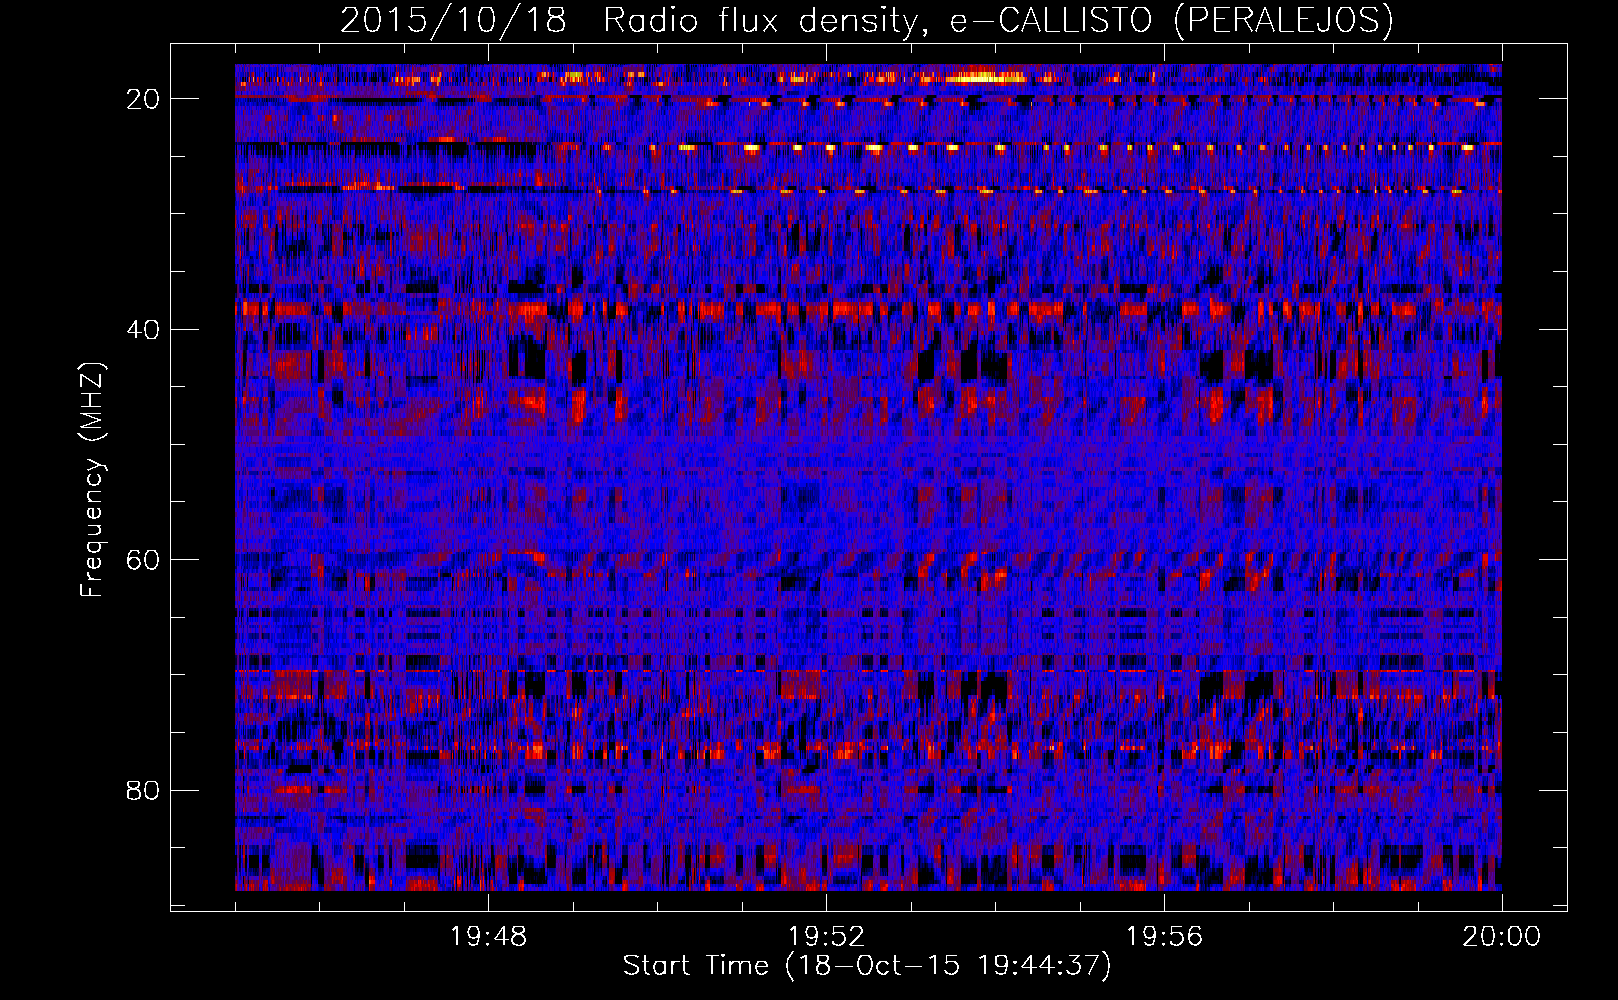The image size is (1618, 1000).
Task: Click the 19:52 time tick label
Action: point(826,937)
